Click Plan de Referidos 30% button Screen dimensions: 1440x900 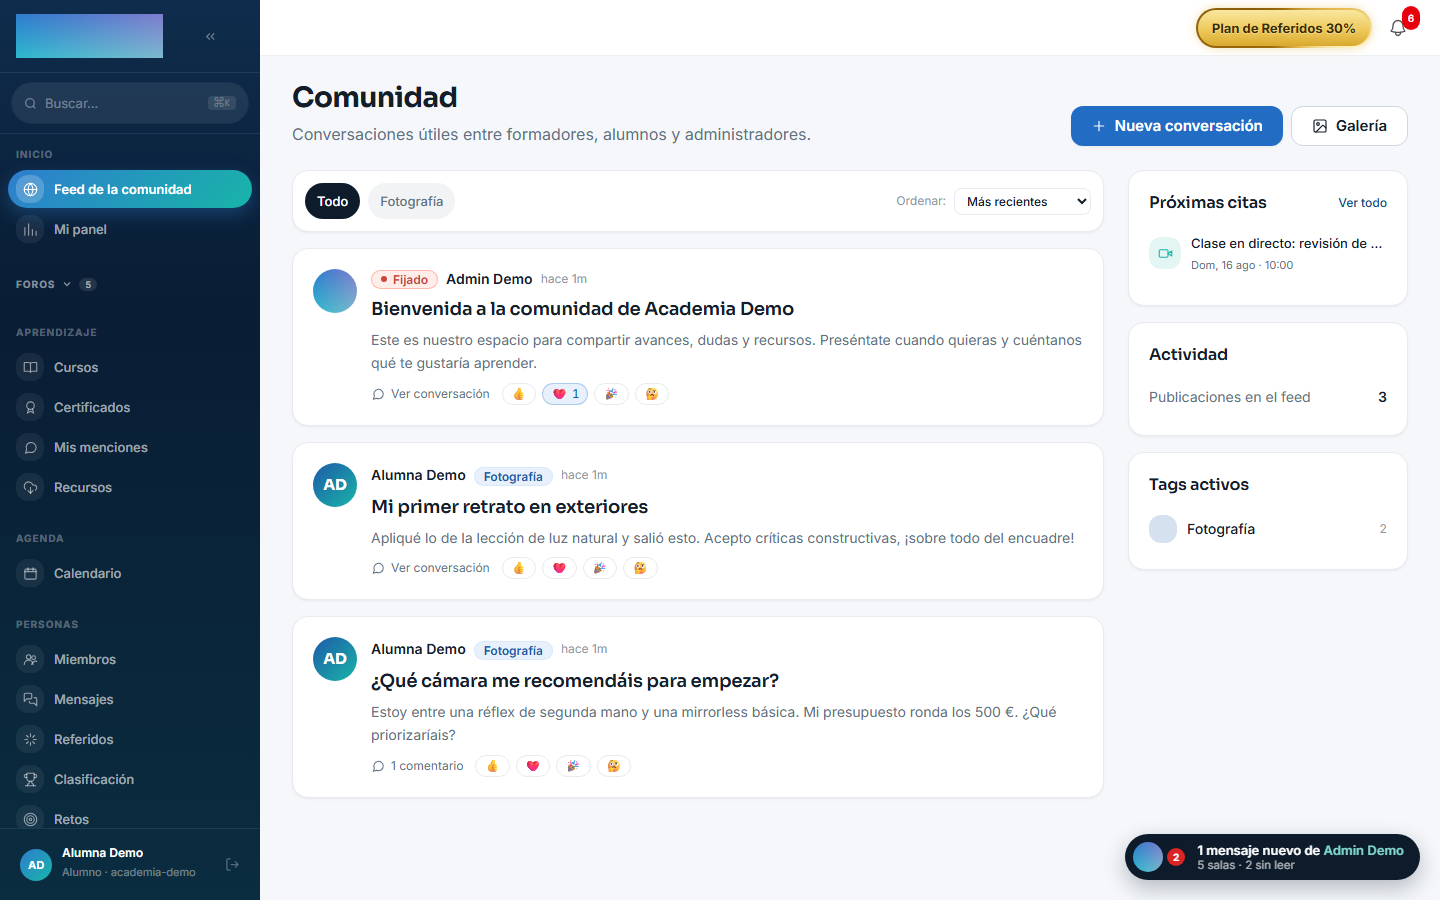point(1283,28)
